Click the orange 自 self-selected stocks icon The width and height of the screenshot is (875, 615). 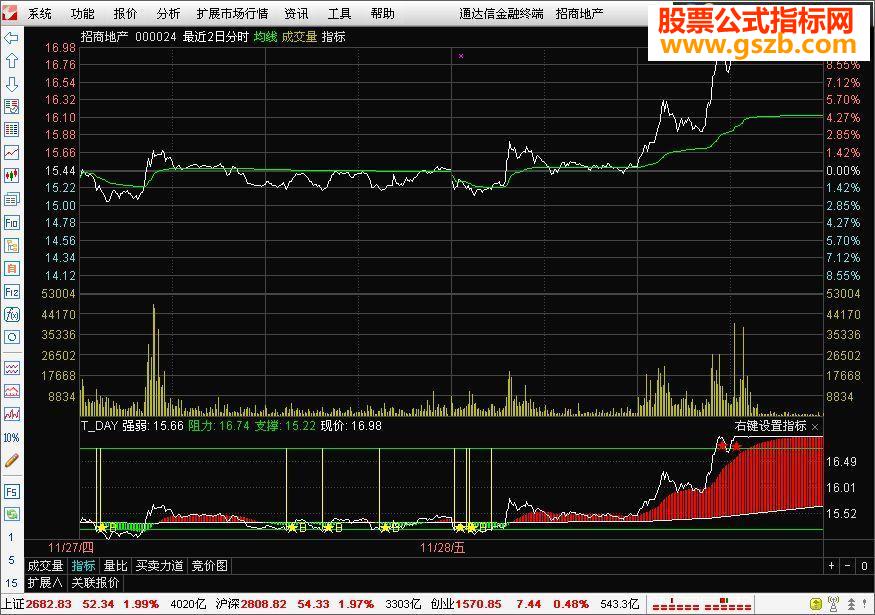pyautogui.click(x=11, y=268)
